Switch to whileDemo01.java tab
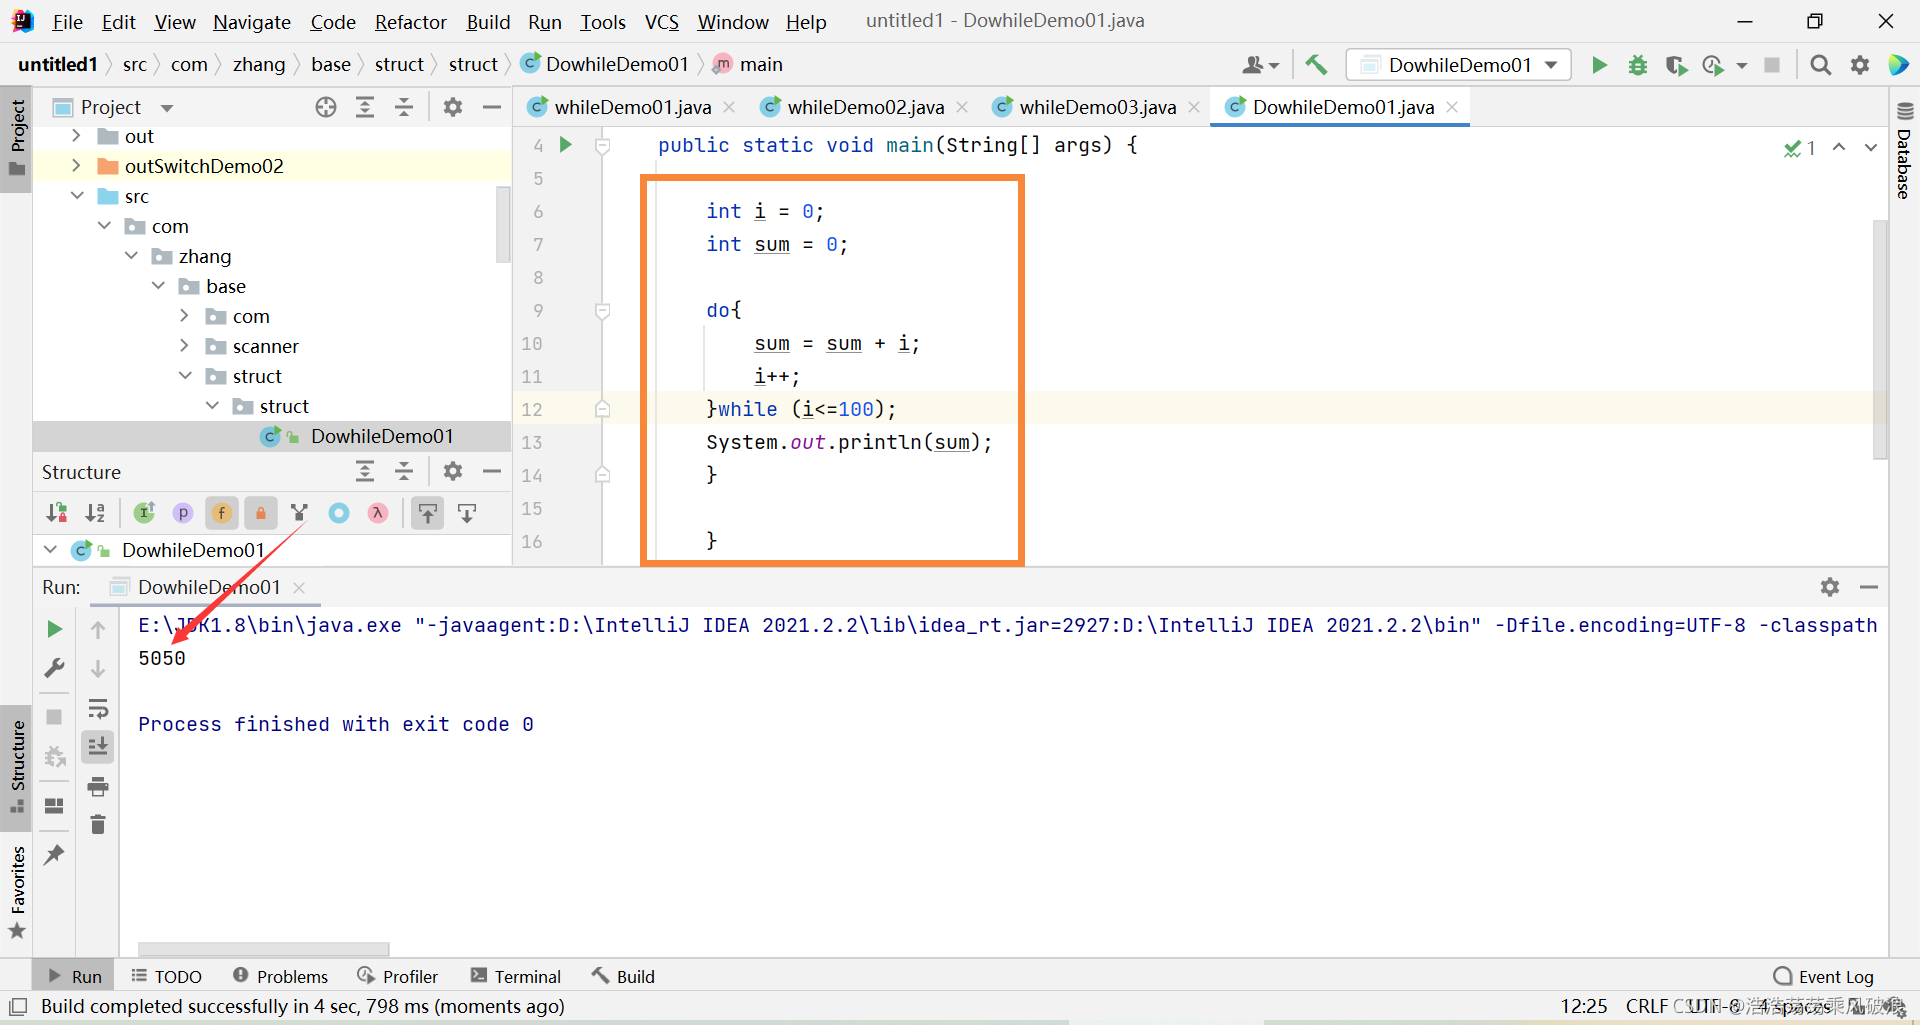Screen dimensions: 1920x1025 point(632,107)
